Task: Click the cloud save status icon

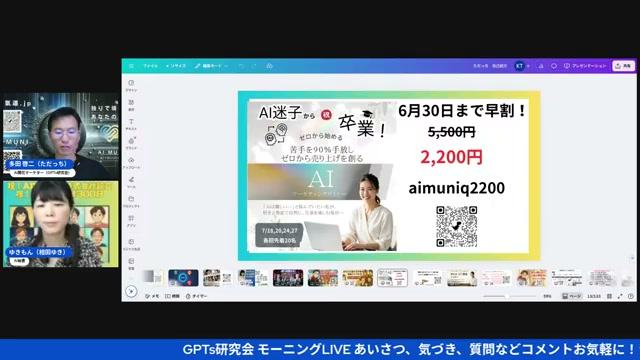Action: point(269,66)
